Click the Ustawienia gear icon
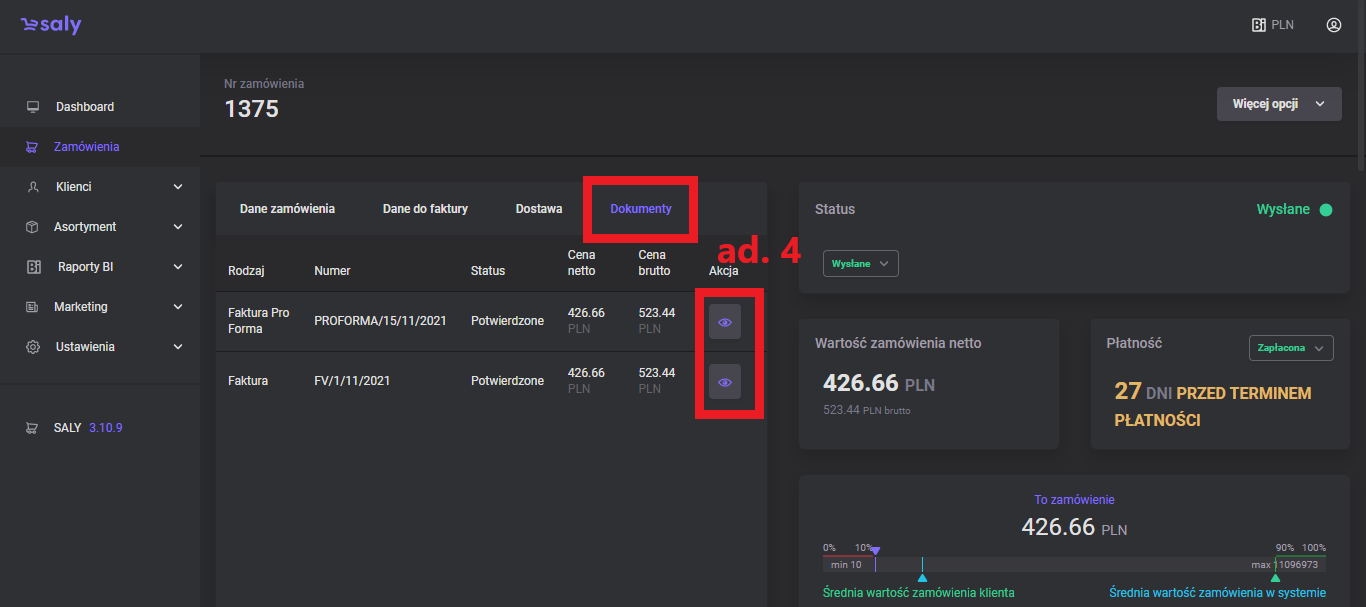The image size is (1366, 607). [33, 347]
